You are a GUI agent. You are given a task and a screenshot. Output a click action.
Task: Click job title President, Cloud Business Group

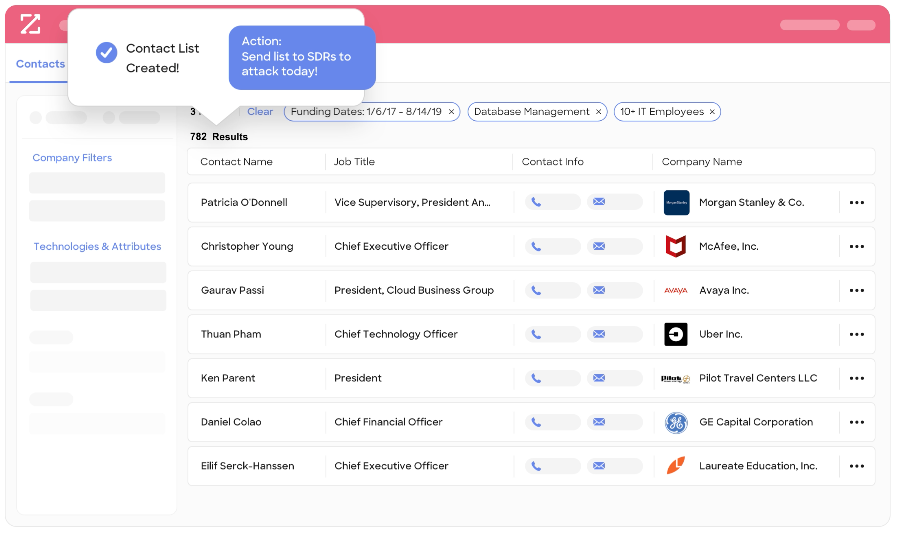(414, 290)
